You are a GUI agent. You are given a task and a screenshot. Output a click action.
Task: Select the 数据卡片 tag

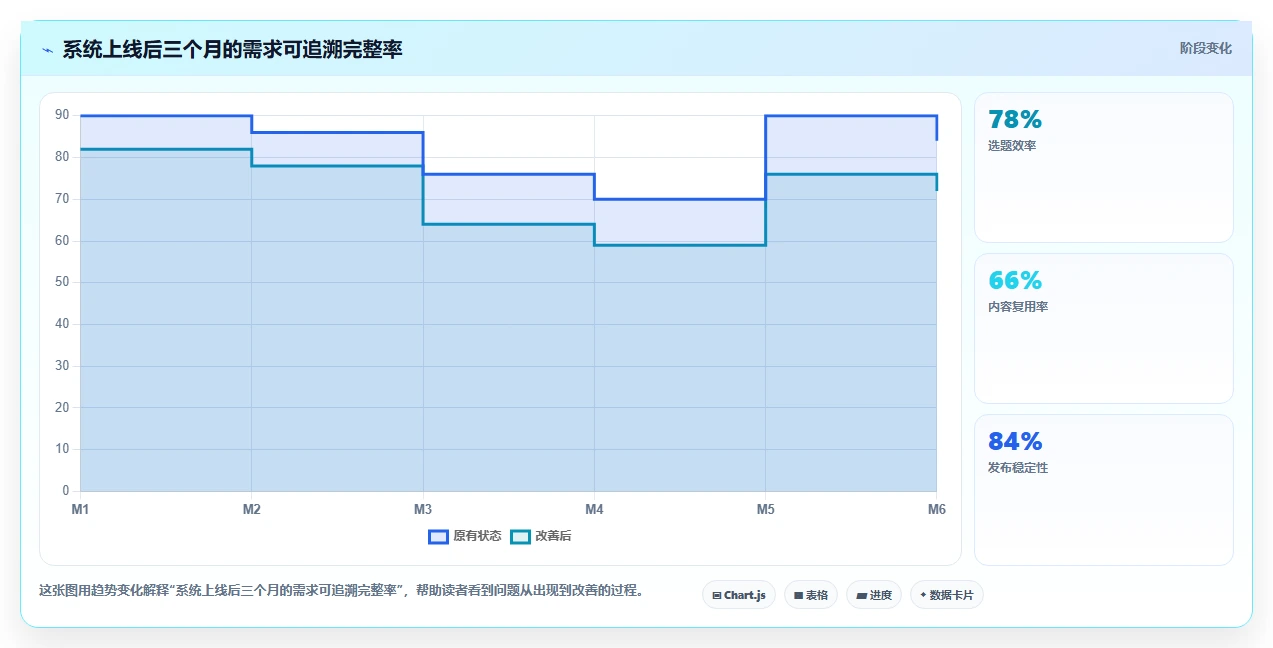[x=947, y=595]
